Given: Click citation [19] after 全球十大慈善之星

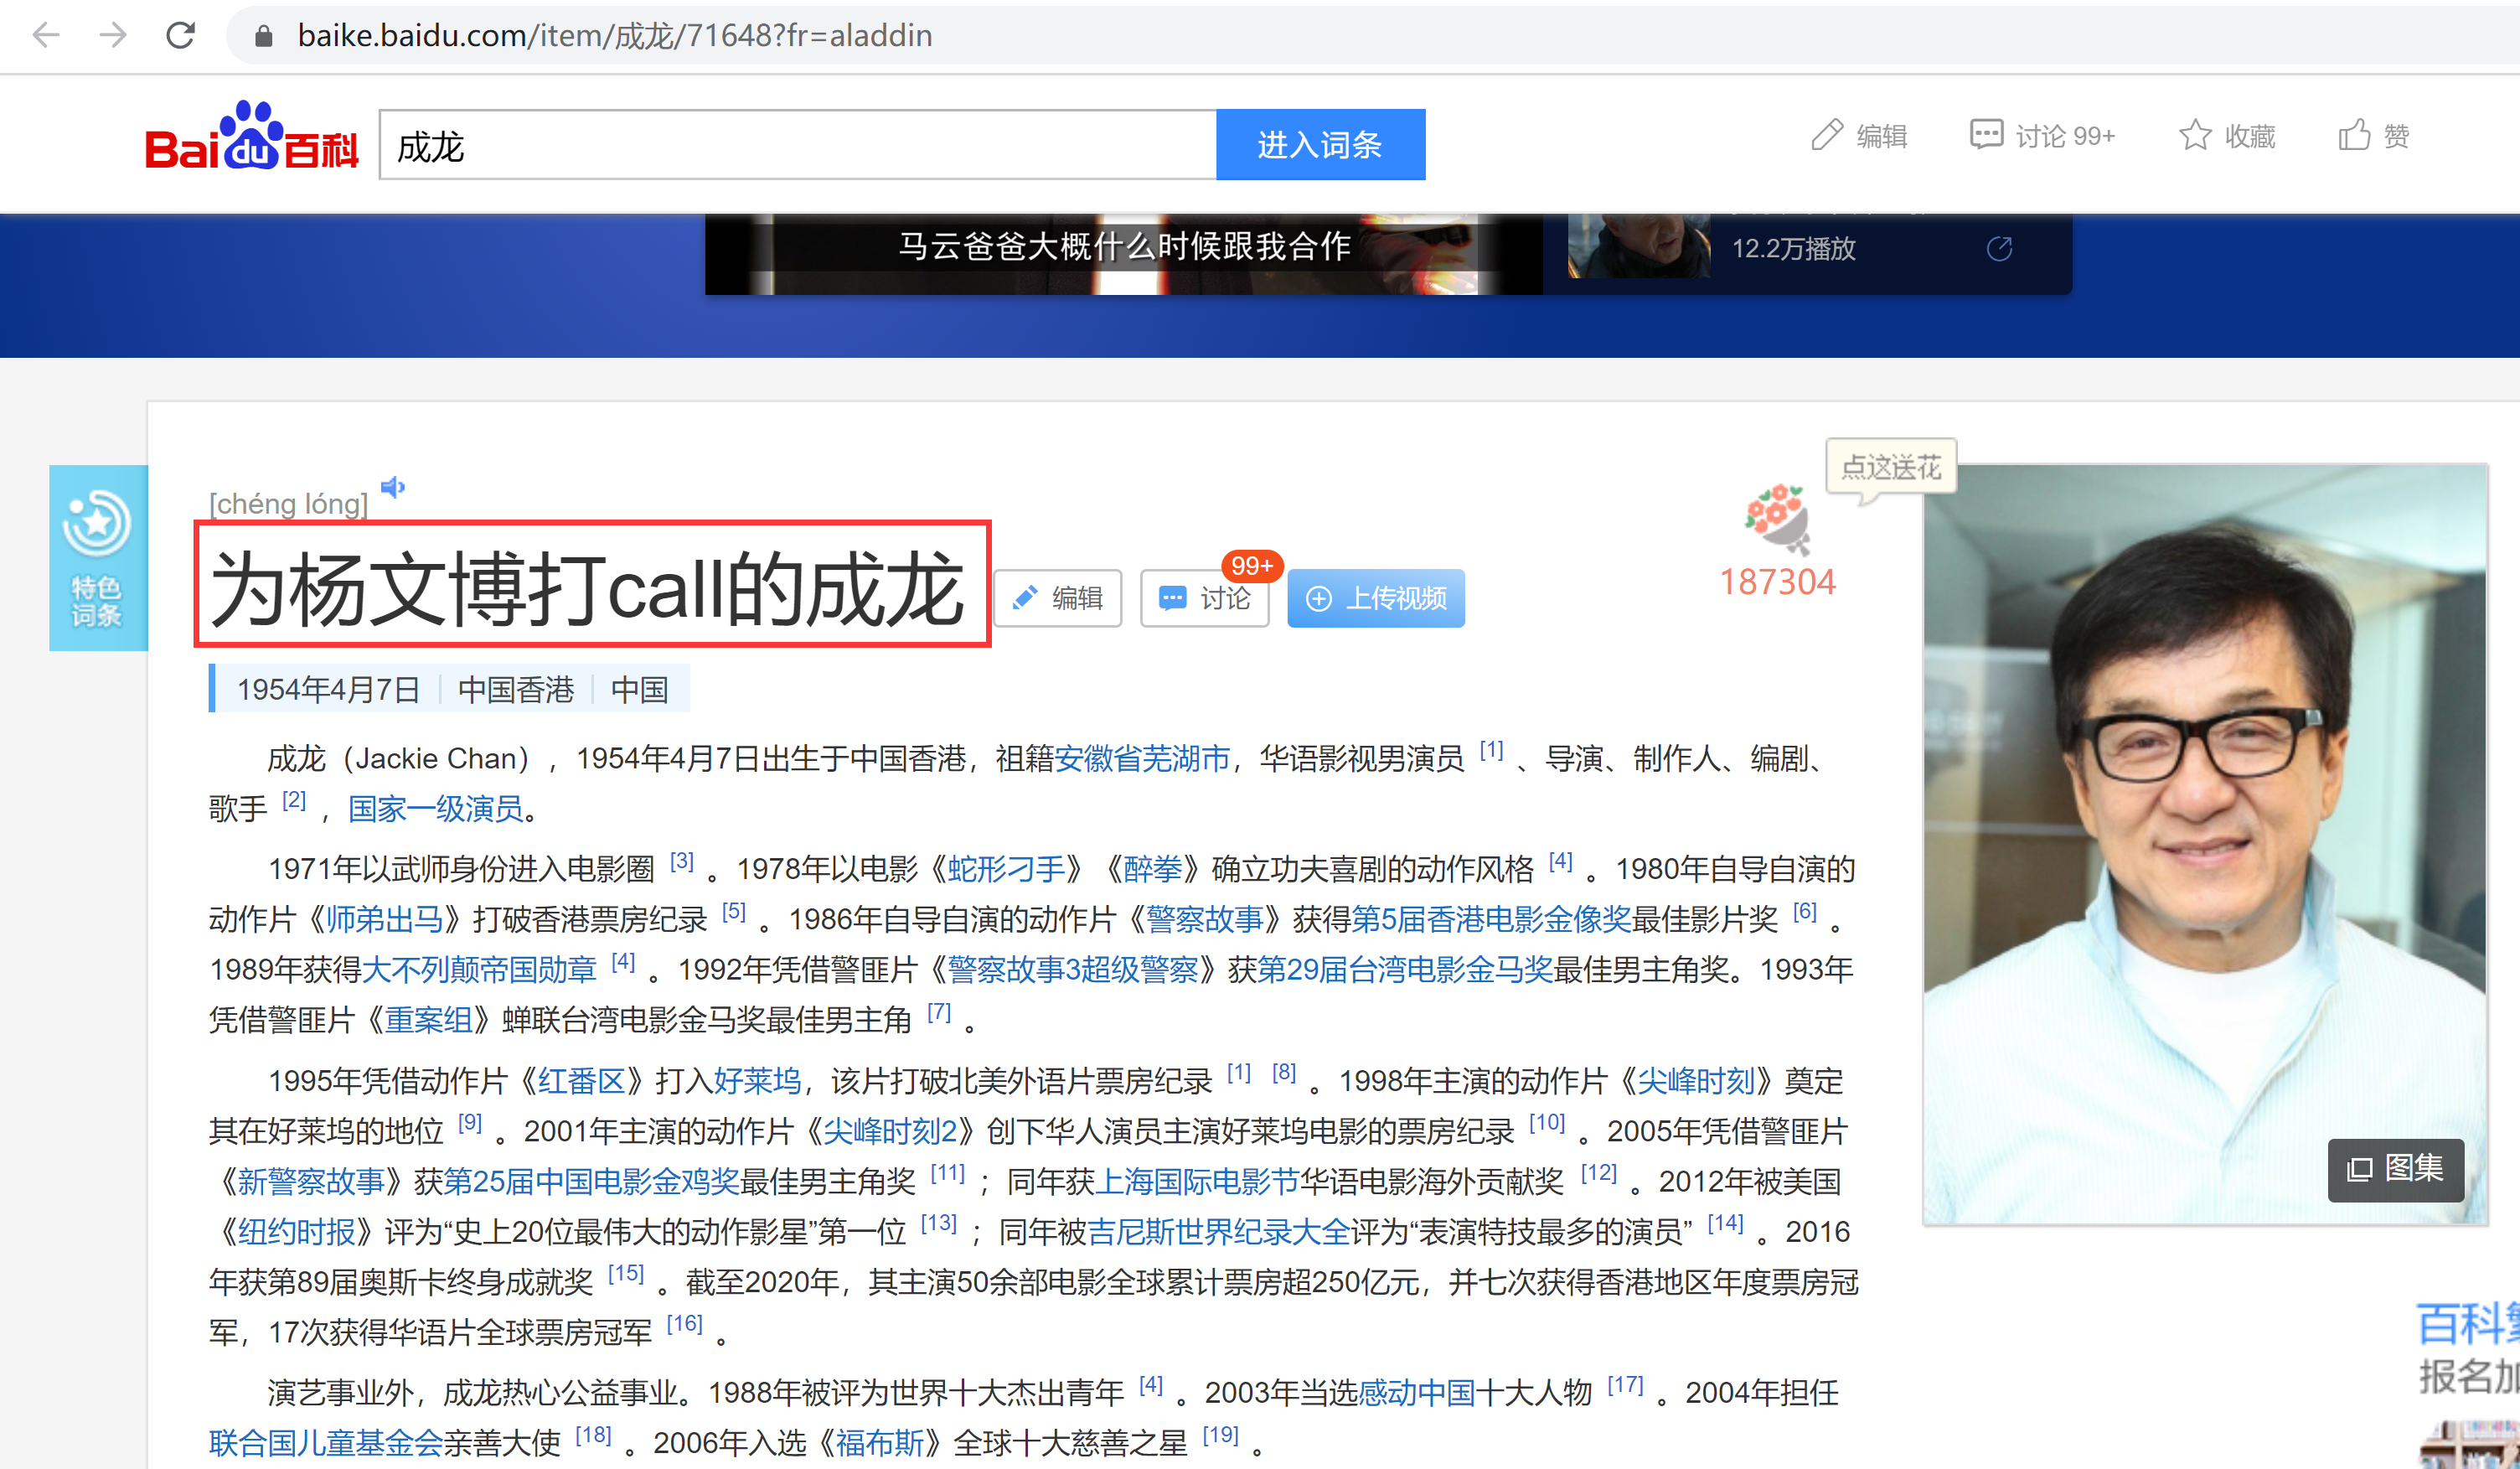Looking at the screenshot, I should pos(1220,1435).
